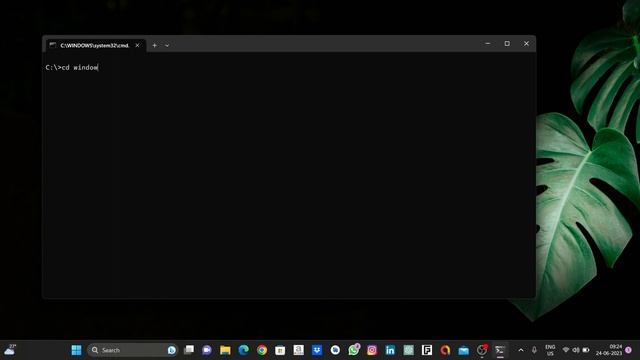Open Task View on taskbar
Viewport: 640px width, 360px height.
click(x=189, y=350)
